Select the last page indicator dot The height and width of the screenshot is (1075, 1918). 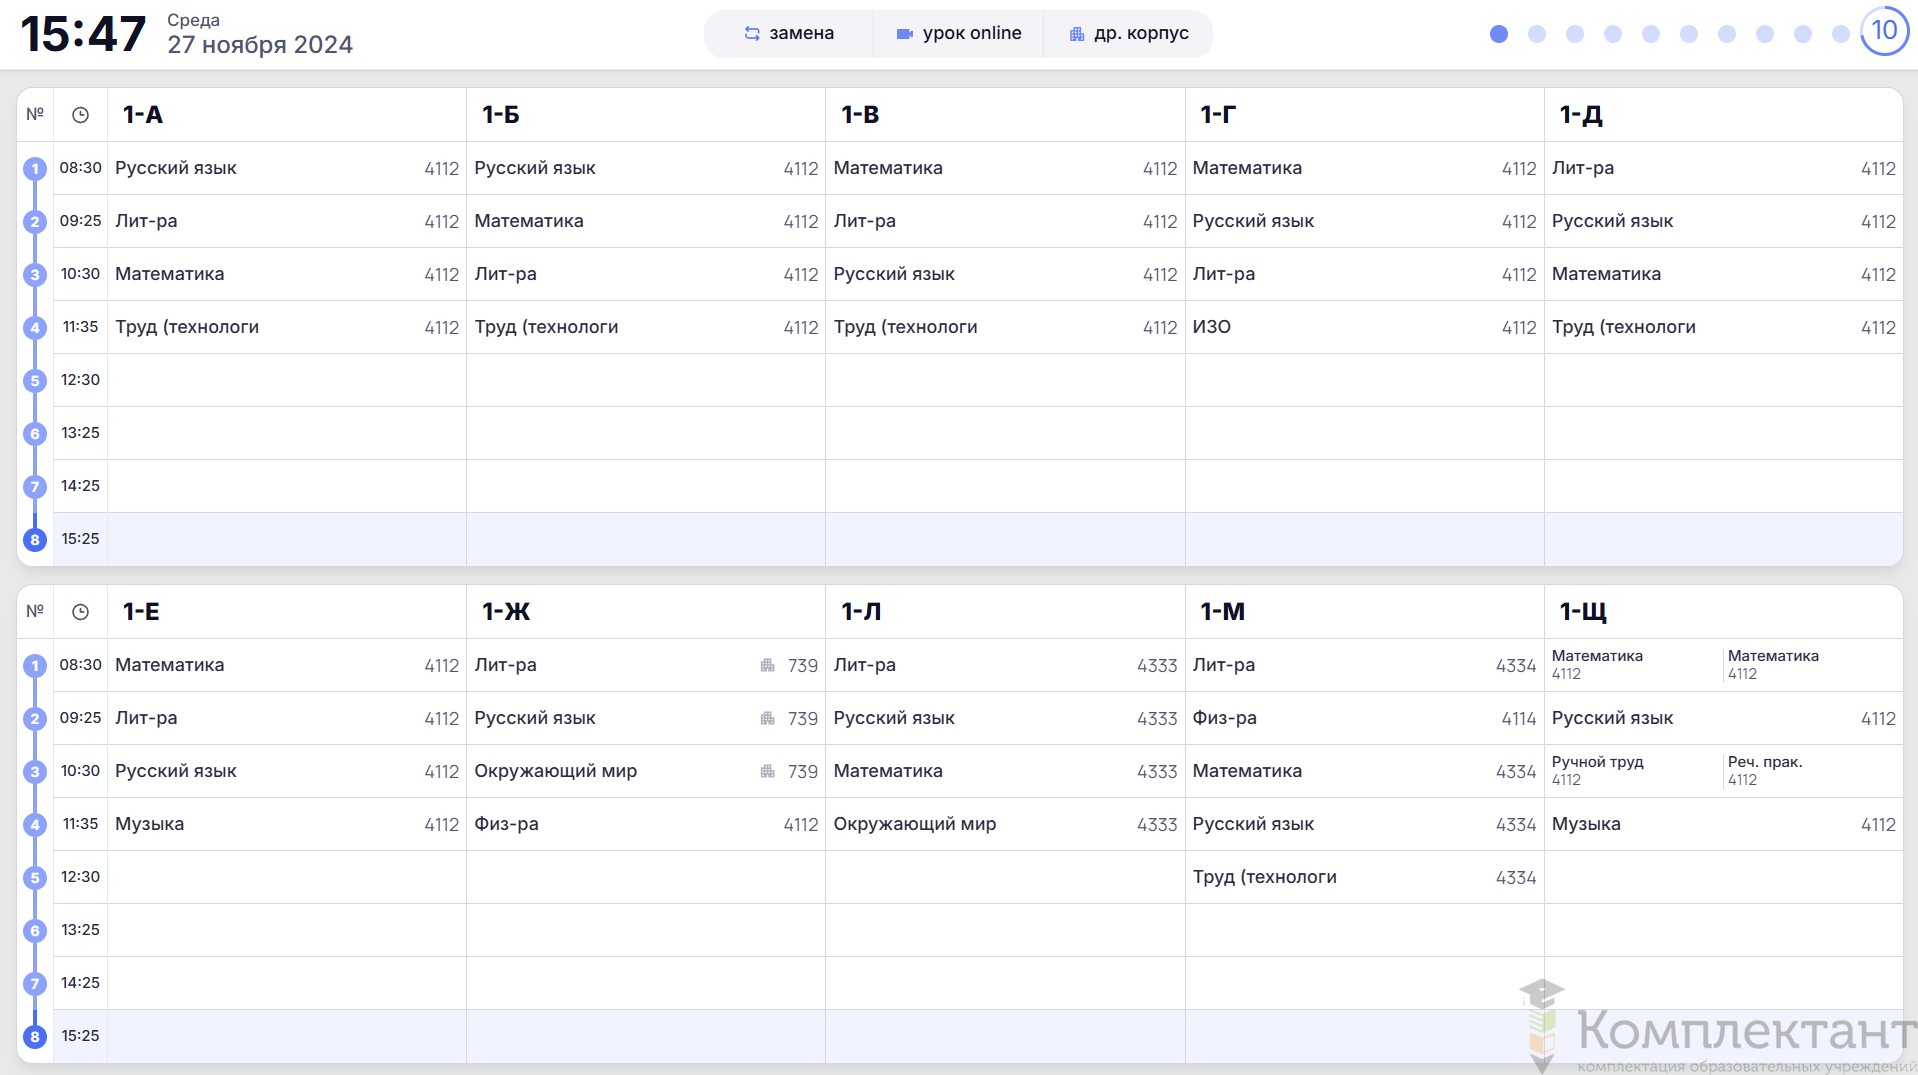coord(1841,34)
